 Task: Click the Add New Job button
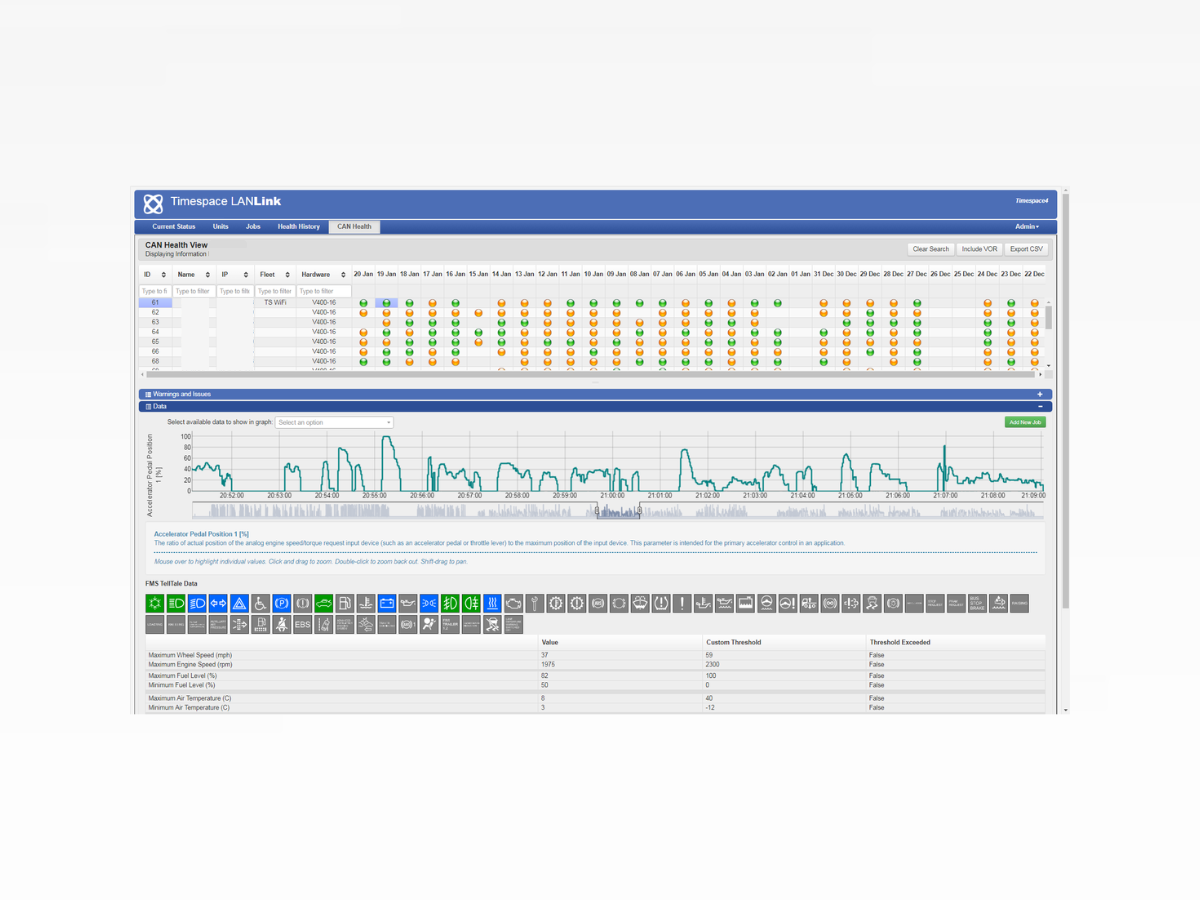pyautogui.click(x=1025, y=422)
